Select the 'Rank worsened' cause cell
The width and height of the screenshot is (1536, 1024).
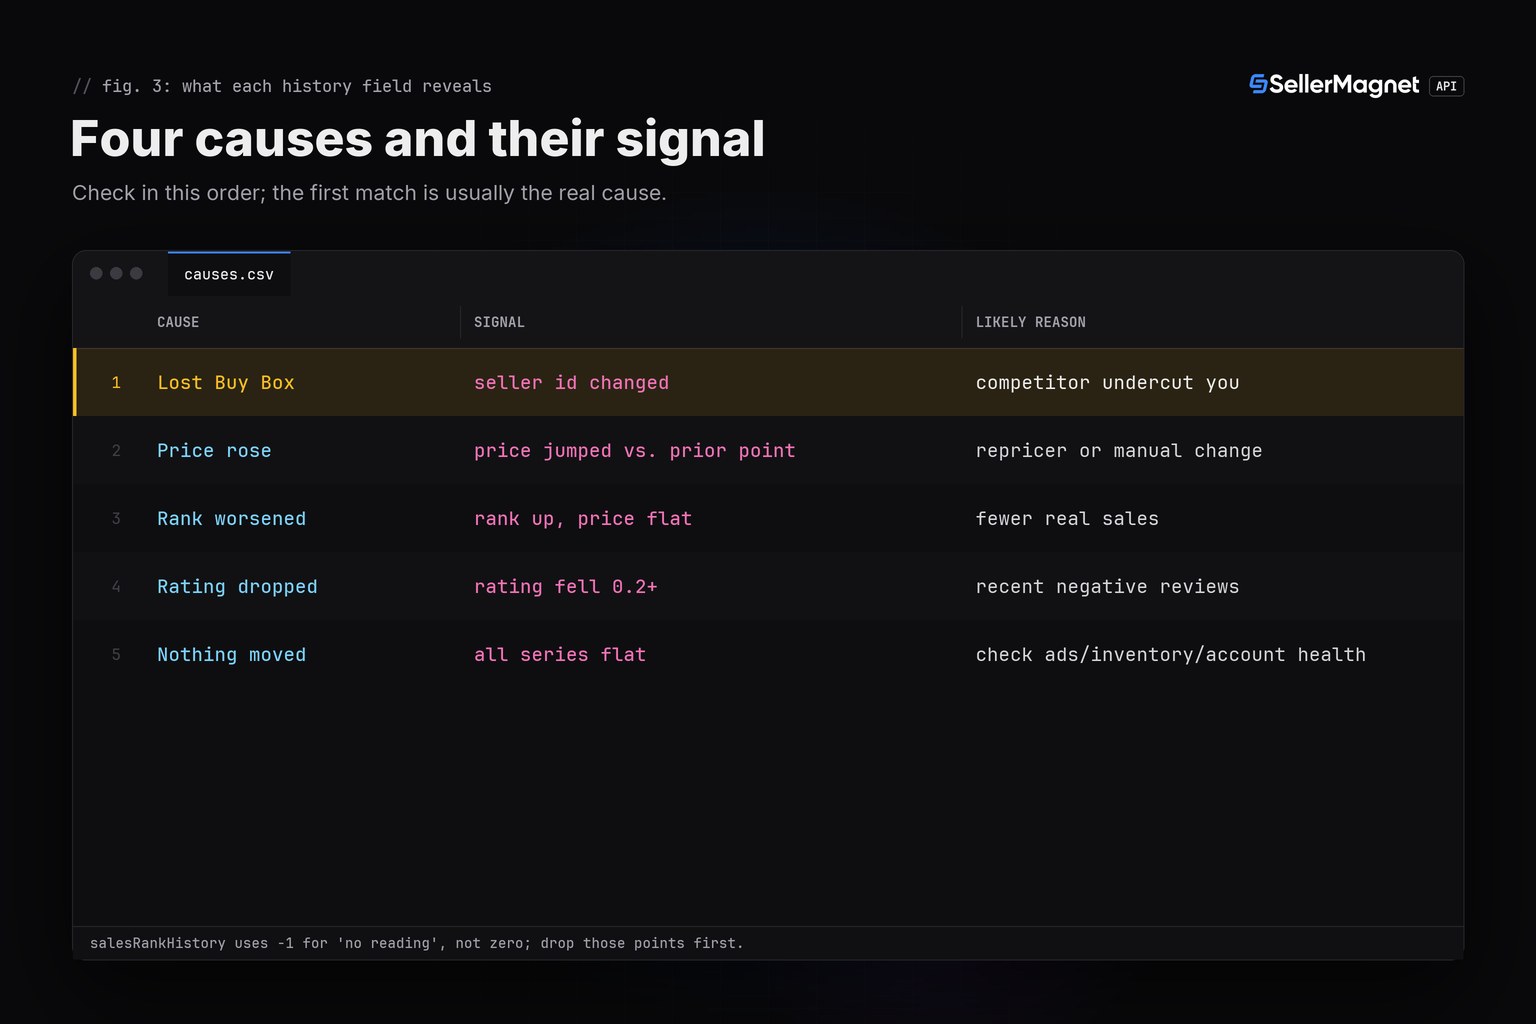click(x=232, y=519)
